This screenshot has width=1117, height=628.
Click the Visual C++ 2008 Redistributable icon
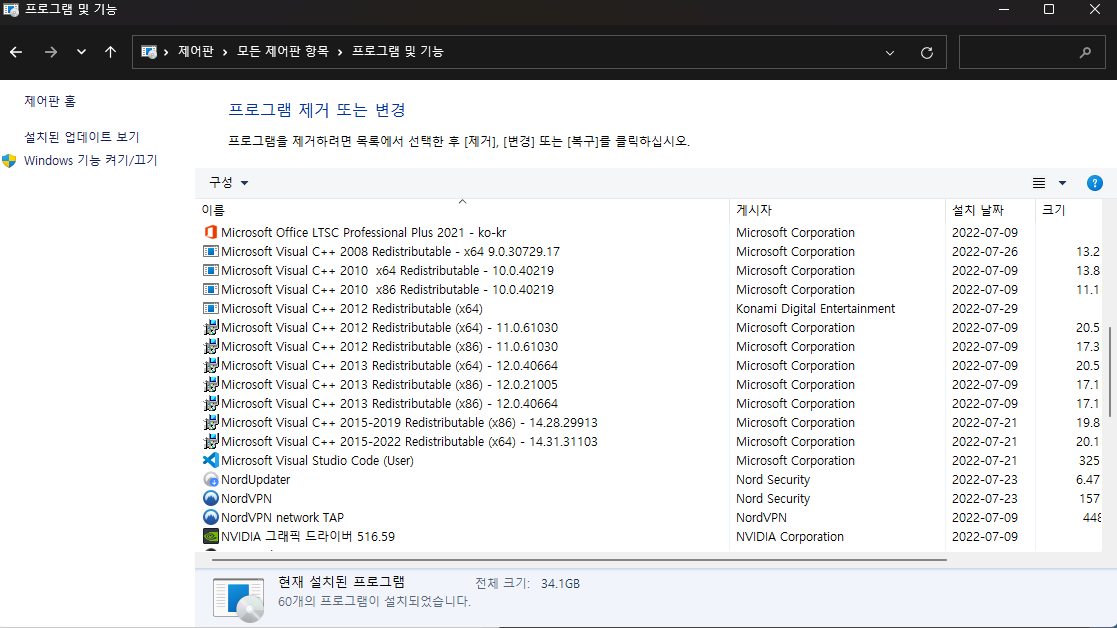pyautogui.click(x=210, y=251)
